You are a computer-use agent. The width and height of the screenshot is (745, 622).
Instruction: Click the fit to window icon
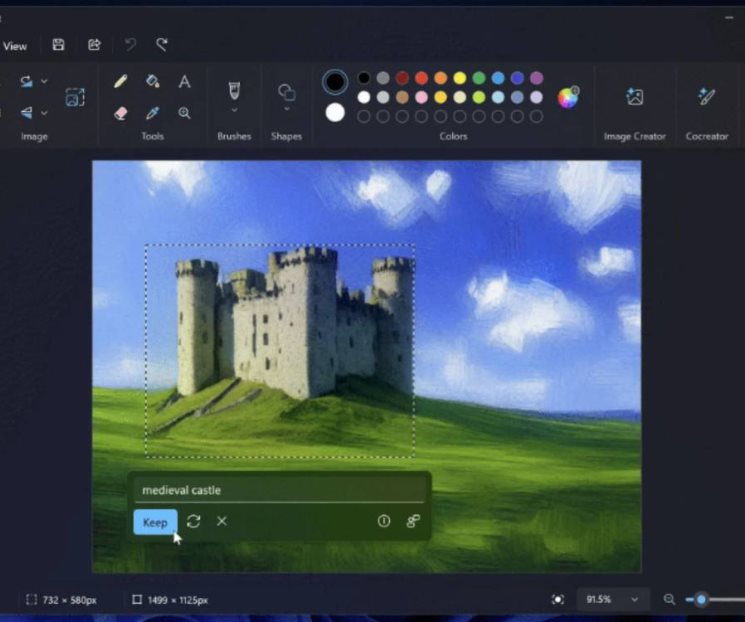click(558, 600)
